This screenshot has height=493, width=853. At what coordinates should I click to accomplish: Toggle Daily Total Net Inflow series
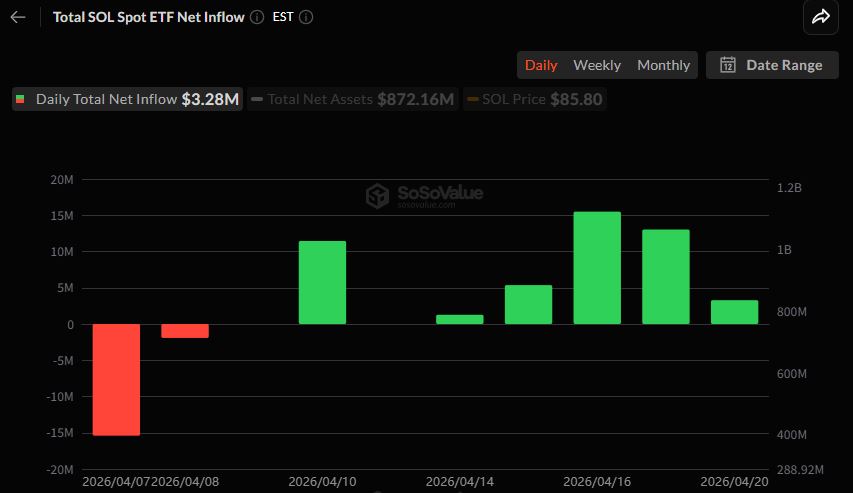coord(127,100)
